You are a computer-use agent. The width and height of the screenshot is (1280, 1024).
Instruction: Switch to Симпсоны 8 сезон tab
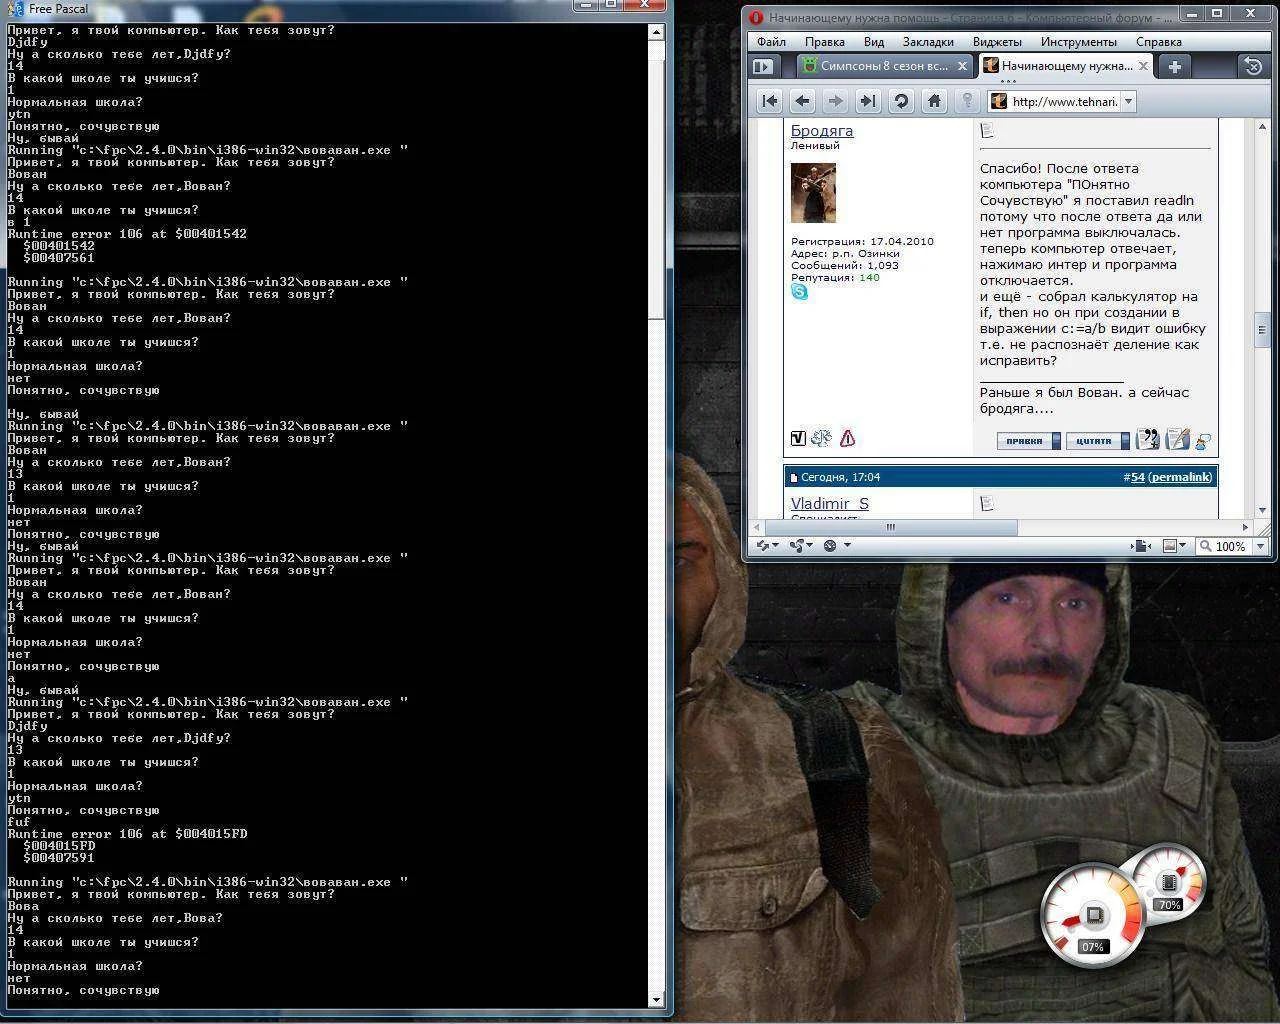pos(875,66)
